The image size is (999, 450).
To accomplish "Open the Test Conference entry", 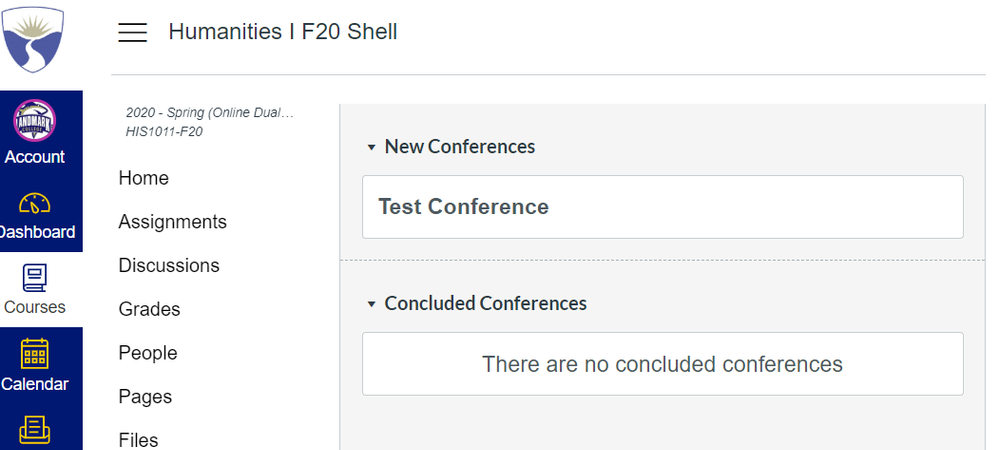I will [x=464, y=207].
